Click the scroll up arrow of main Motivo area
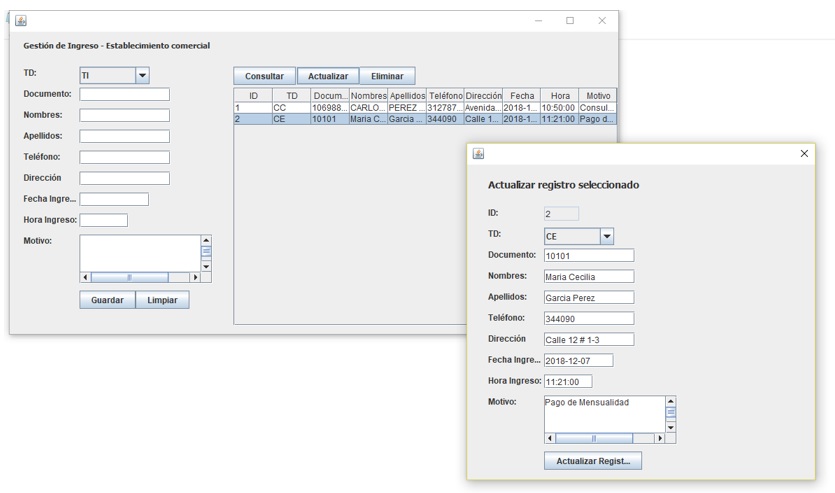This screenshot has width=835, height=493. pyautogui.click(x=206, y=240)
